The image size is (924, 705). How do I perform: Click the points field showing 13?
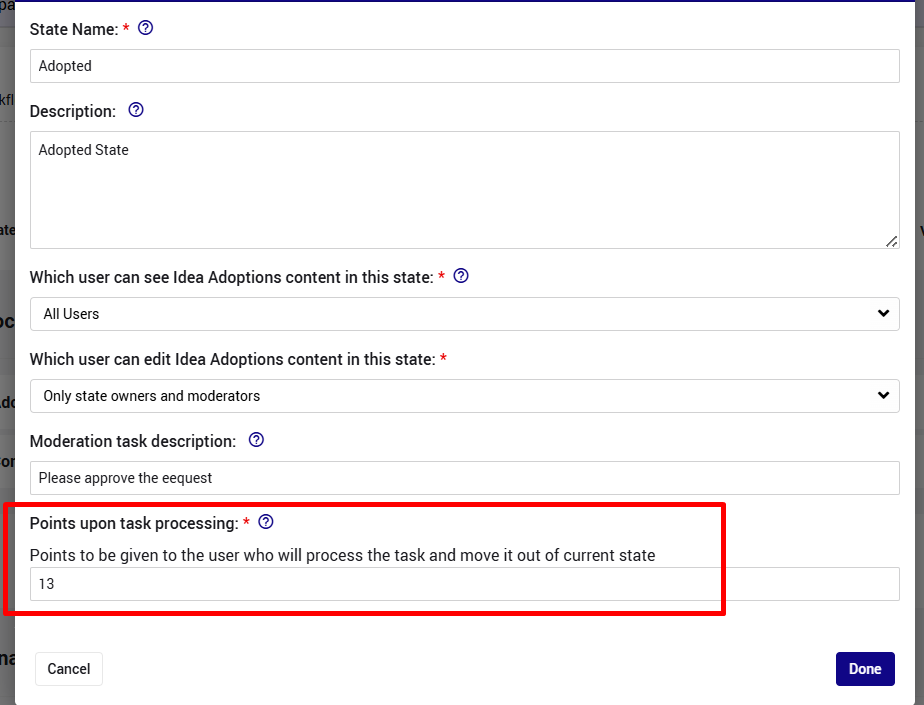pyautogui.click(x=464, y=584)
